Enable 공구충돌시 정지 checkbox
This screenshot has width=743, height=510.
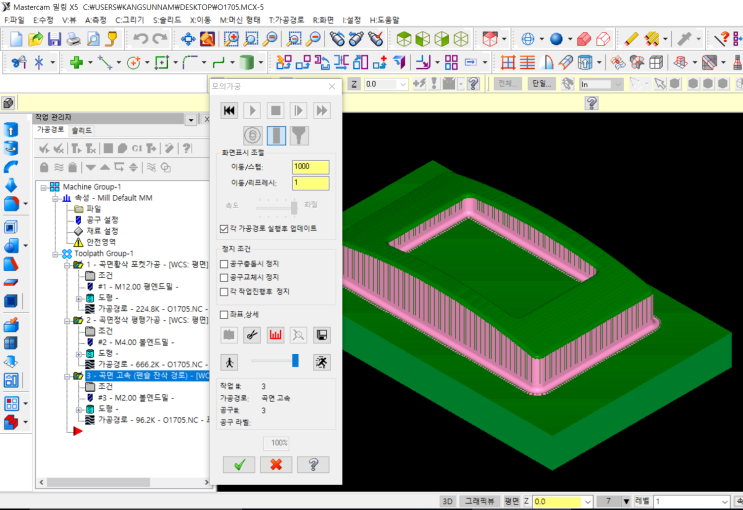click(225, 263)
